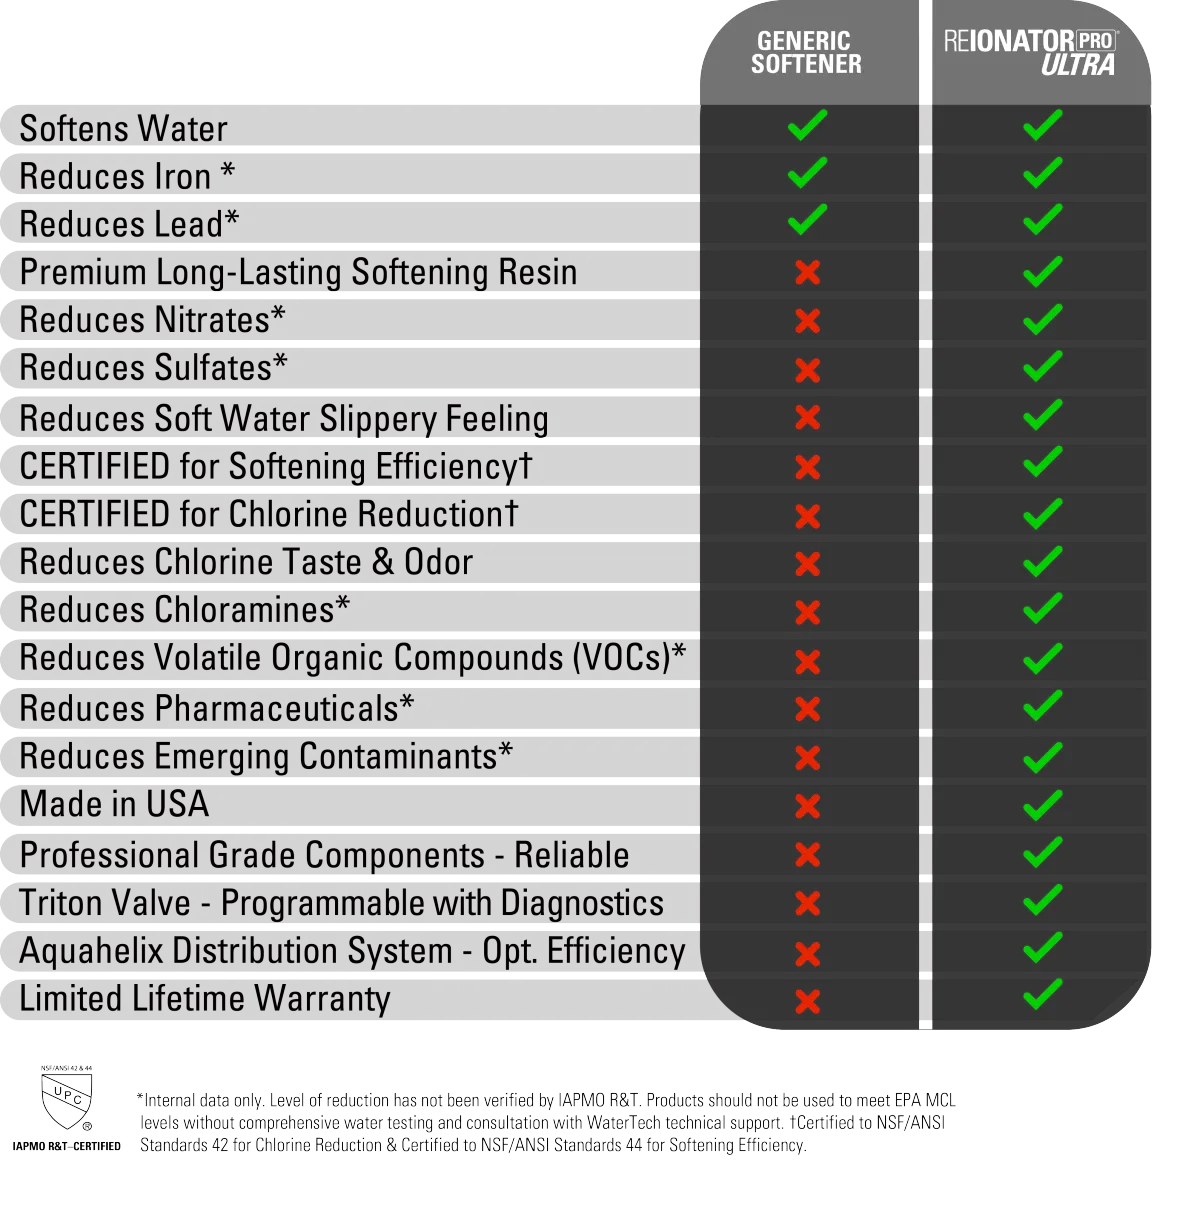Click the Generic Softener green check for Softens Water
Screen dimensions: 1200x1210
807,125
